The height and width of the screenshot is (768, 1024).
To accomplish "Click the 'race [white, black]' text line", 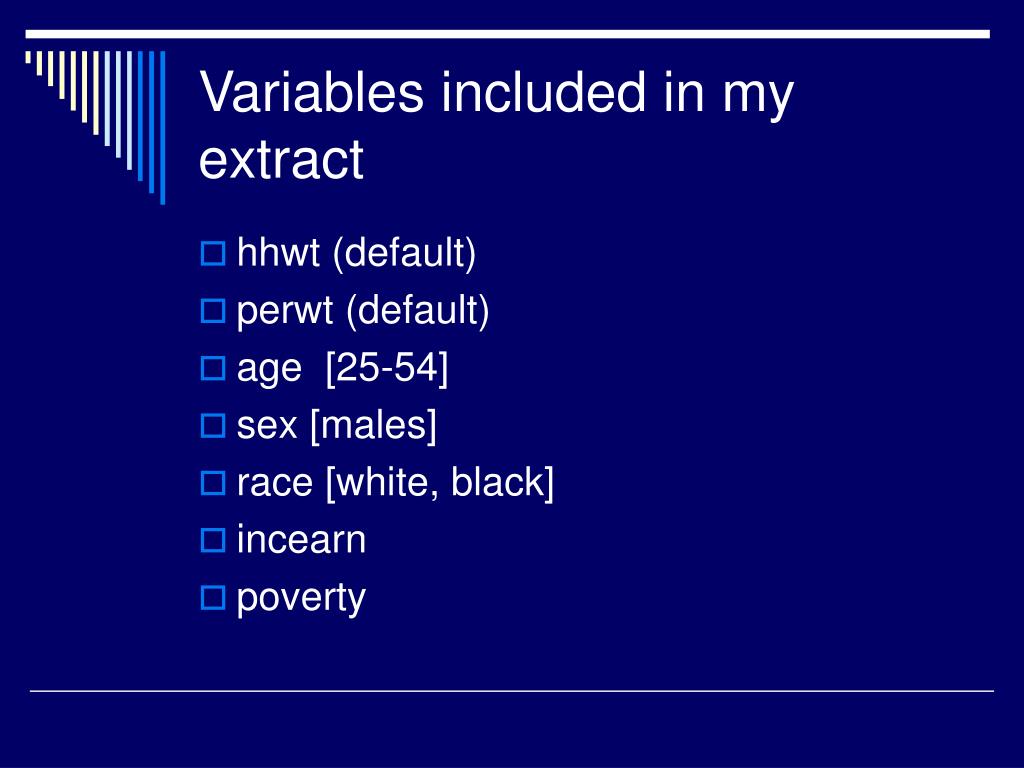I will click(x=395, y=483).
